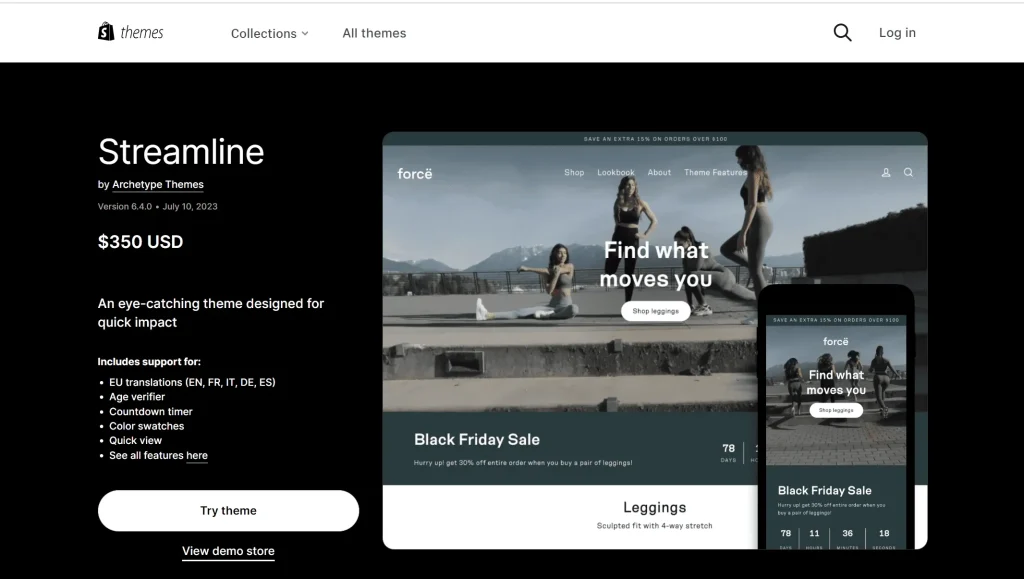Image resolution: width=1024 pixels, height=579 pixels.
Task: Click the forcë logo in desktop preview
Action: click(x=414, y=174)
